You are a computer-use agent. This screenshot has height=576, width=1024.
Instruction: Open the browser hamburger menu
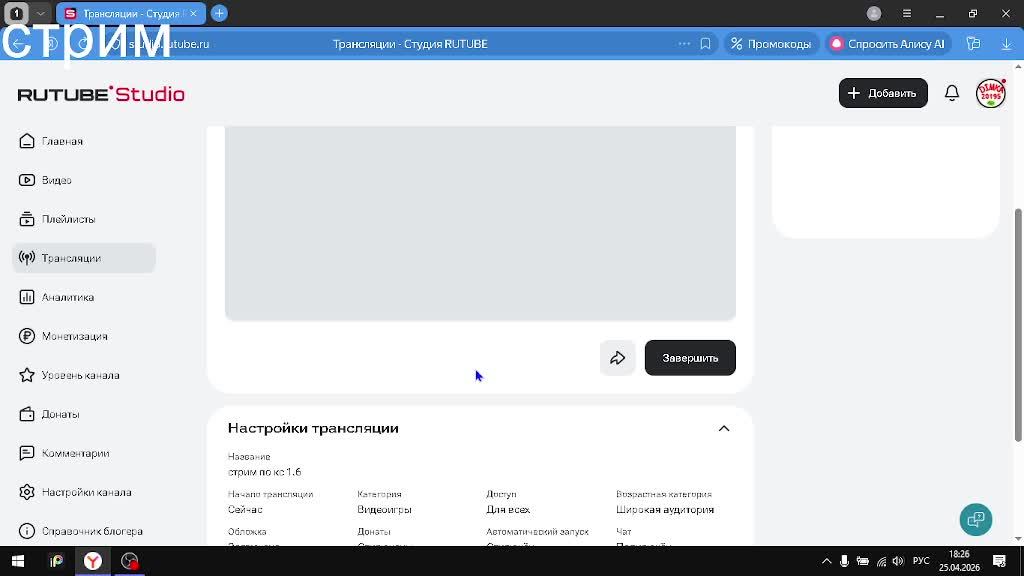click(x=906, y=13)
